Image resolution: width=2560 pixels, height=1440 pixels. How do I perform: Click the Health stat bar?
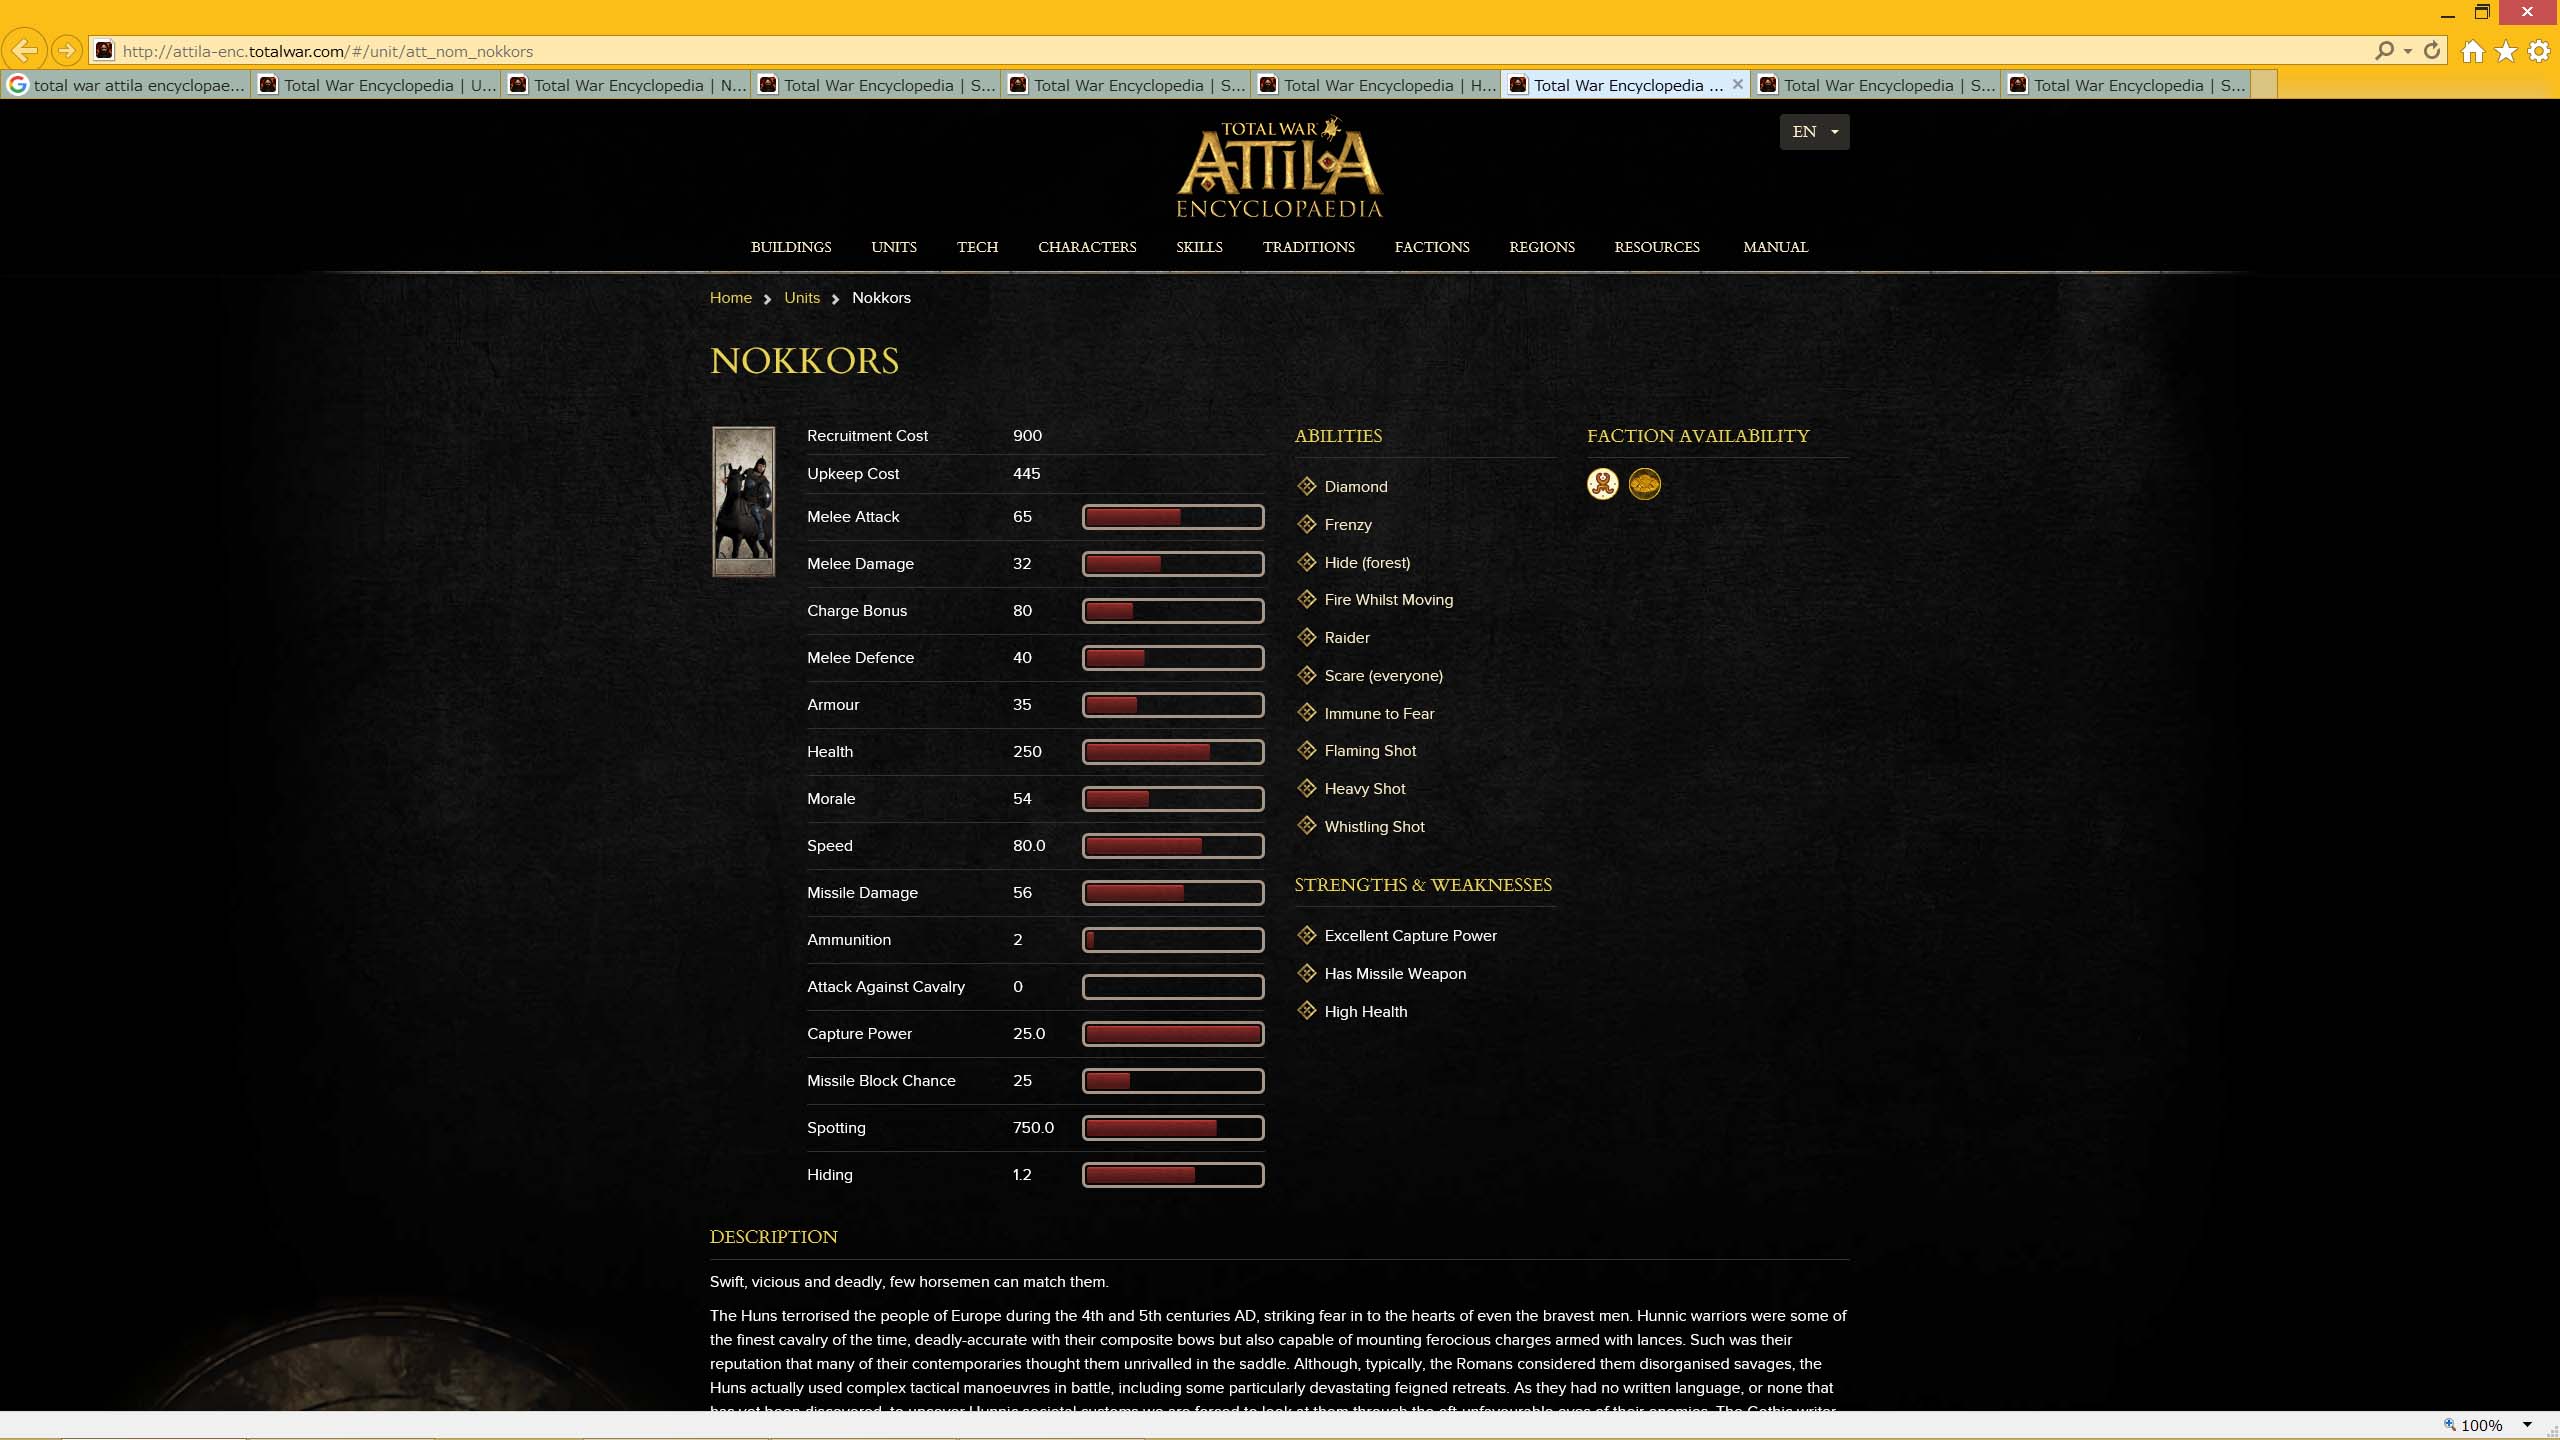click(1173, 752)
